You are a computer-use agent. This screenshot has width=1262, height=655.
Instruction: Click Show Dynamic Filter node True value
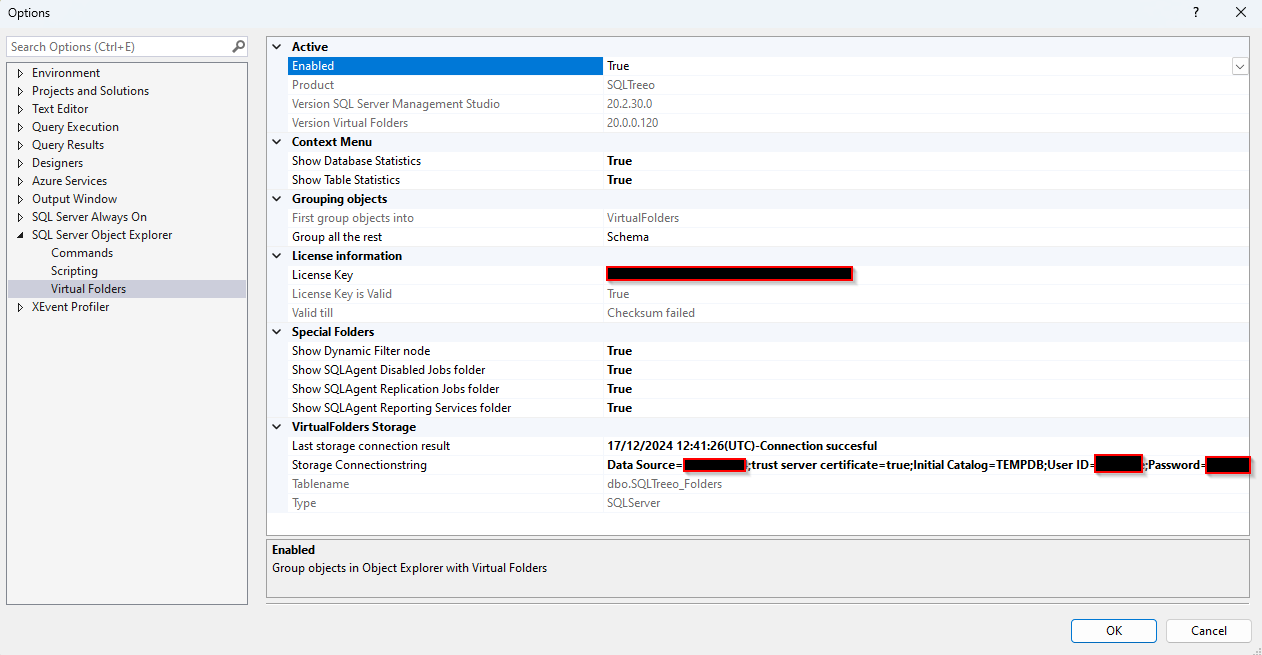click(619, 351)
